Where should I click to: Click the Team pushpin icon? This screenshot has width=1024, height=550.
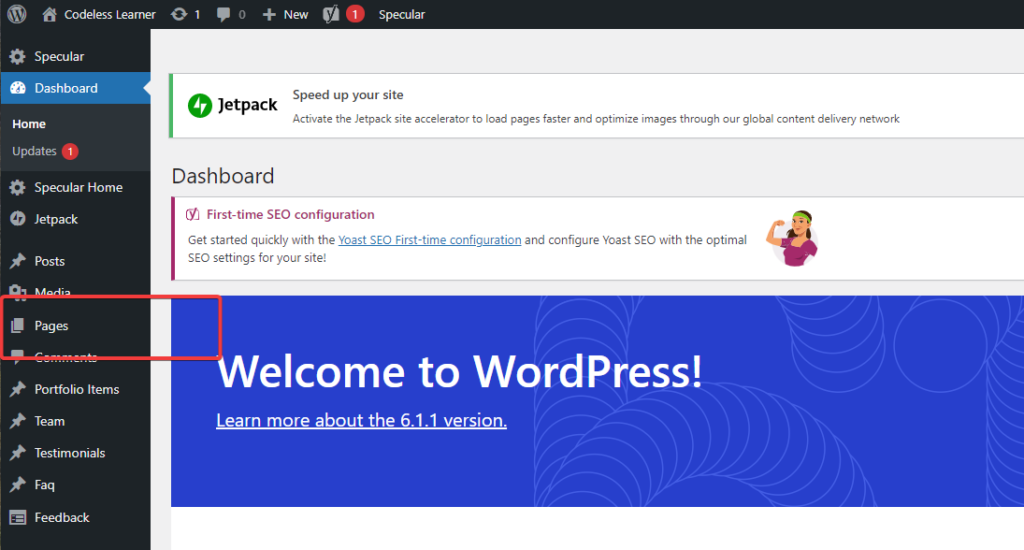point(18,421)
